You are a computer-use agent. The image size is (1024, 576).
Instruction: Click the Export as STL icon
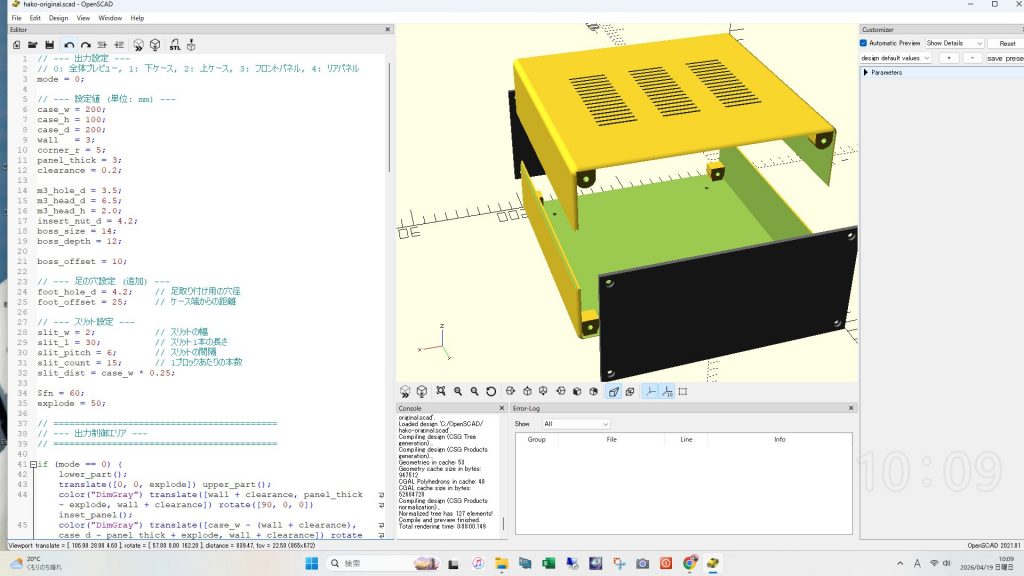tap(174, 45)
